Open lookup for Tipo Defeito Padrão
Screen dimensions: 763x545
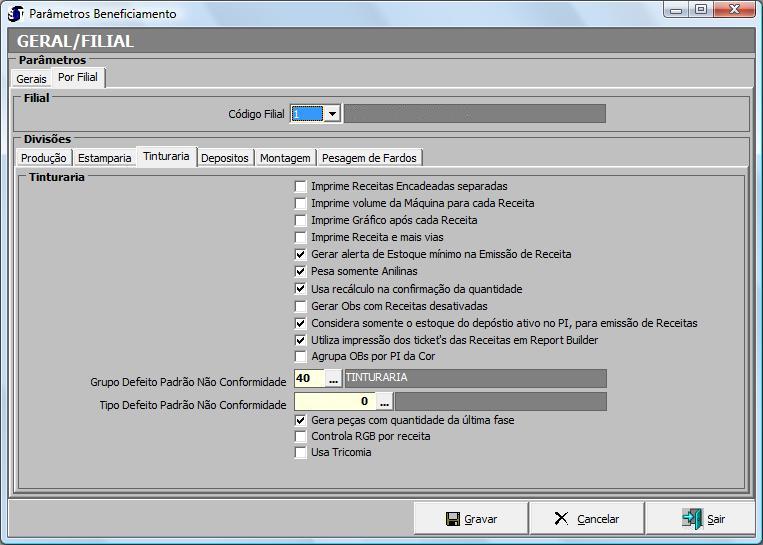tap(384, 401)
